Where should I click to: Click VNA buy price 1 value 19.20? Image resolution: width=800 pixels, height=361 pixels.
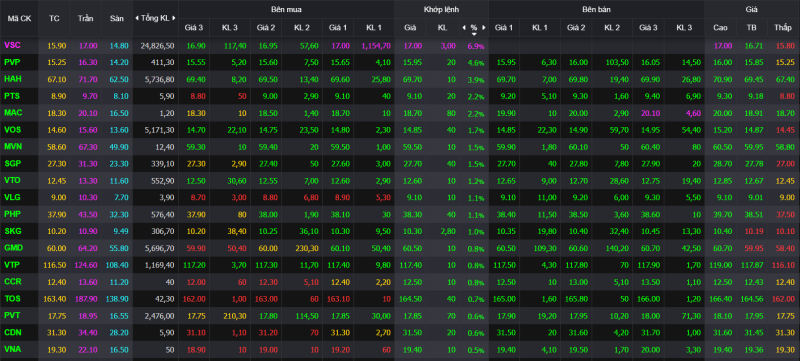coord(340,349)
